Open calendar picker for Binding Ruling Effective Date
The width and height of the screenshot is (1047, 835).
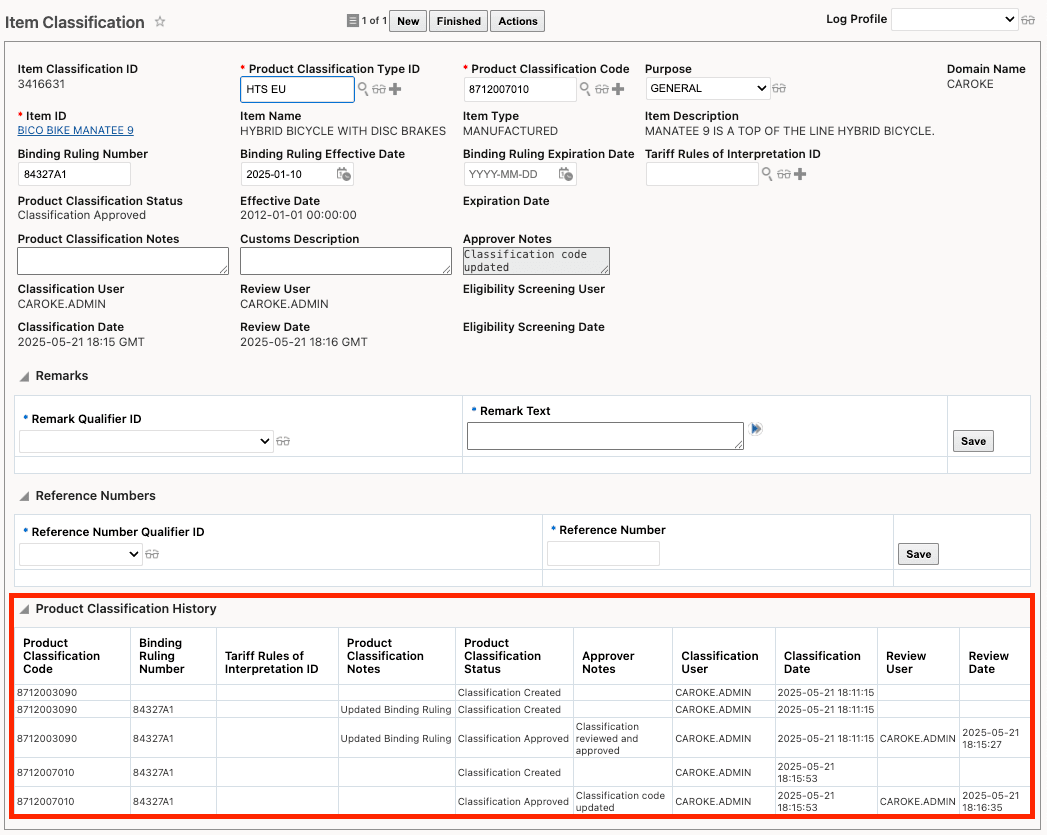tap(343, 174)
